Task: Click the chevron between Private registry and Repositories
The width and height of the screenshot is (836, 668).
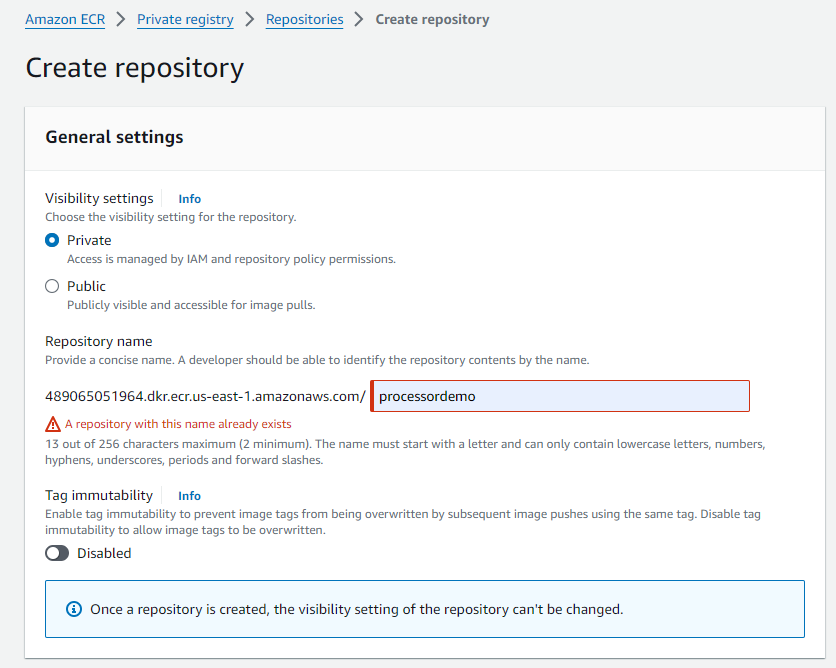Action: click(248, 19)
